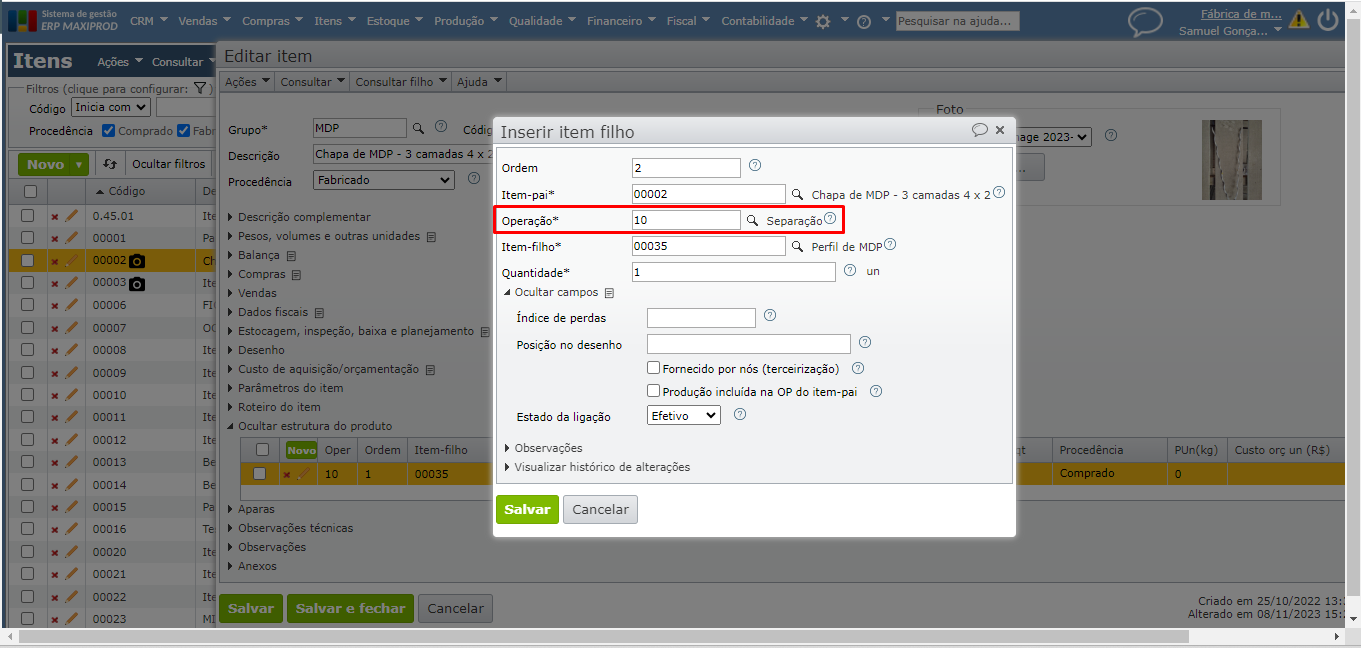Select checkbox of structure row 00035

click(x=260, y=474)
